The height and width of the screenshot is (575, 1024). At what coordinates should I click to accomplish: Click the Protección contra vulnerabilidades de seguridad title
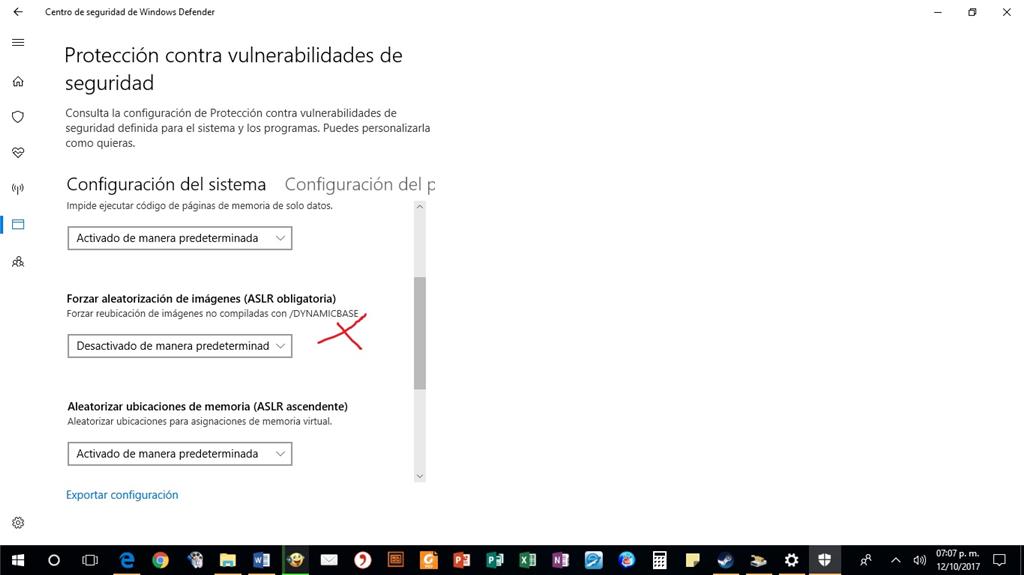pos(233,69)
